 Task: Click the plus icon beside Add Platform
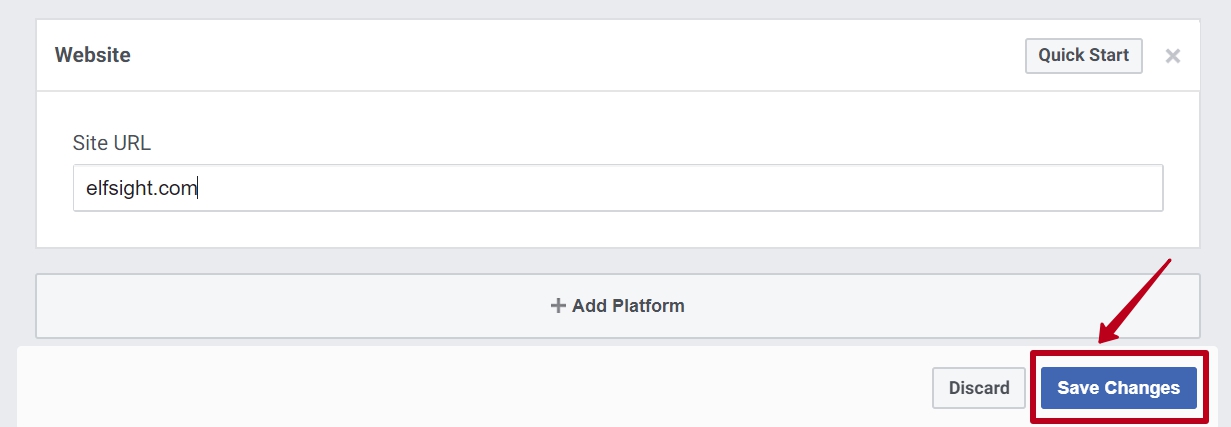point(558,305)
